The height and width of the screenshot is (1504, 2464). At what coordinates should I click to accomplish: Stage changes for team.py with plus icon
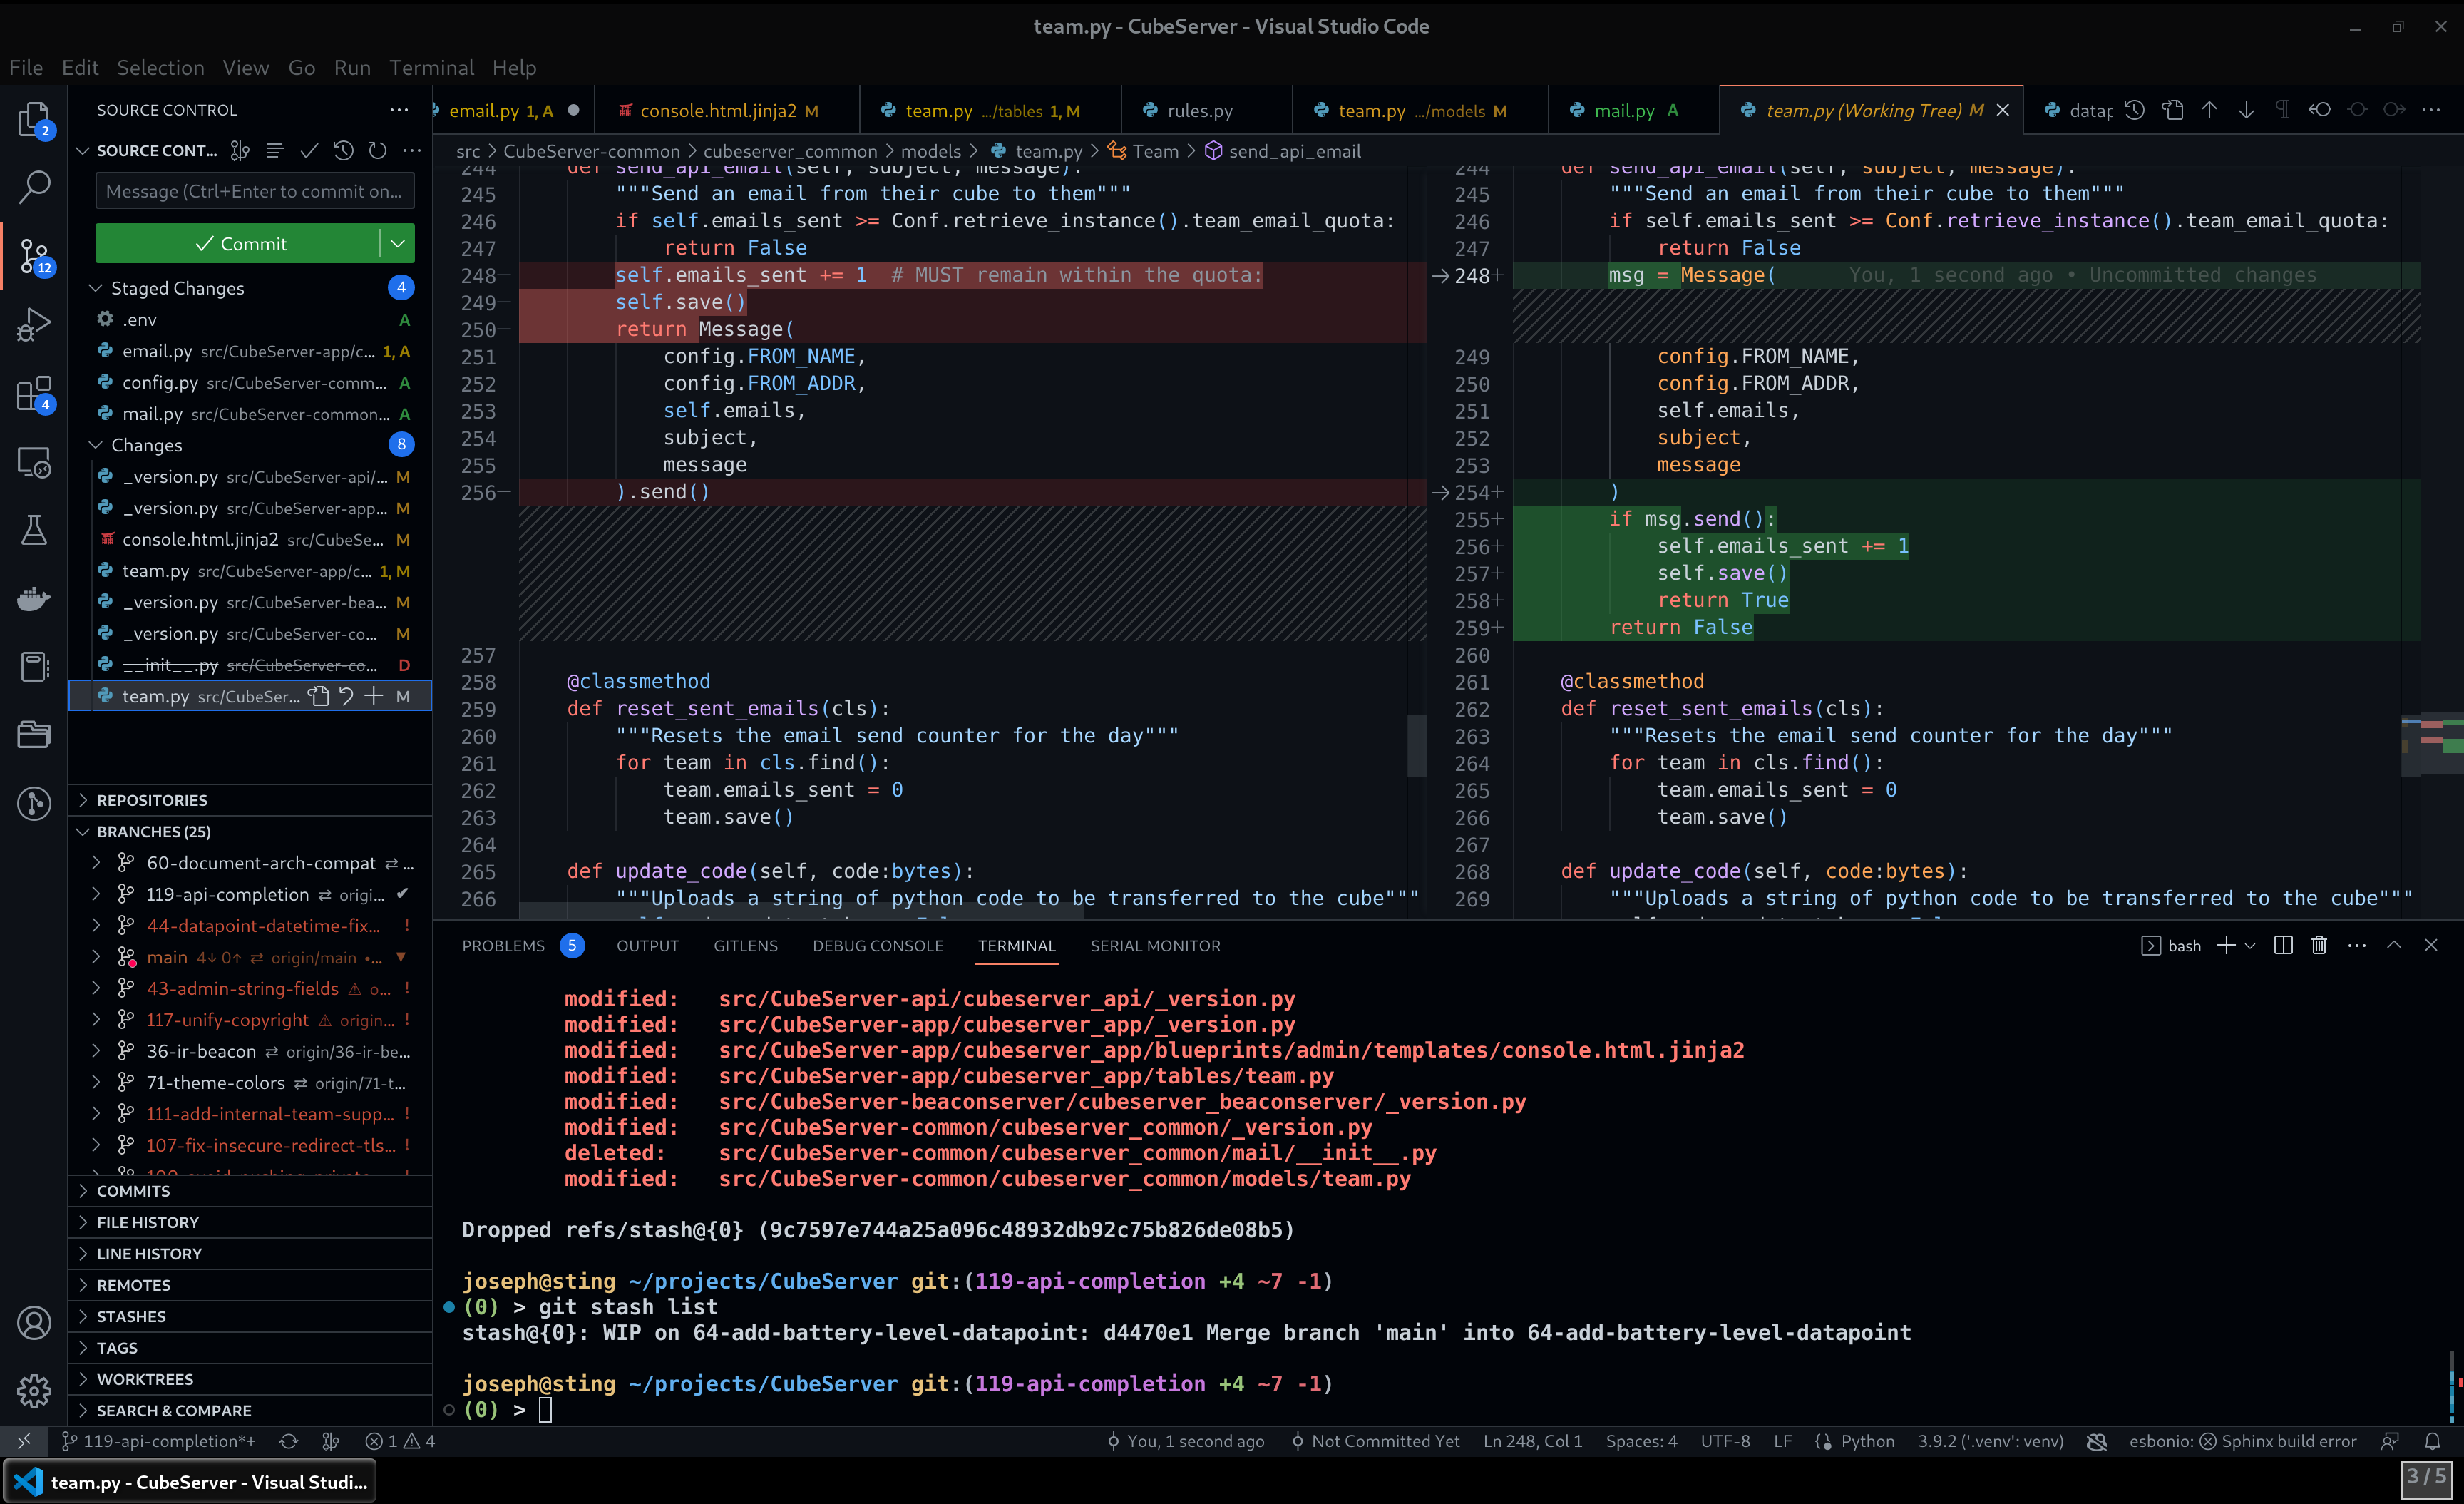374,696
